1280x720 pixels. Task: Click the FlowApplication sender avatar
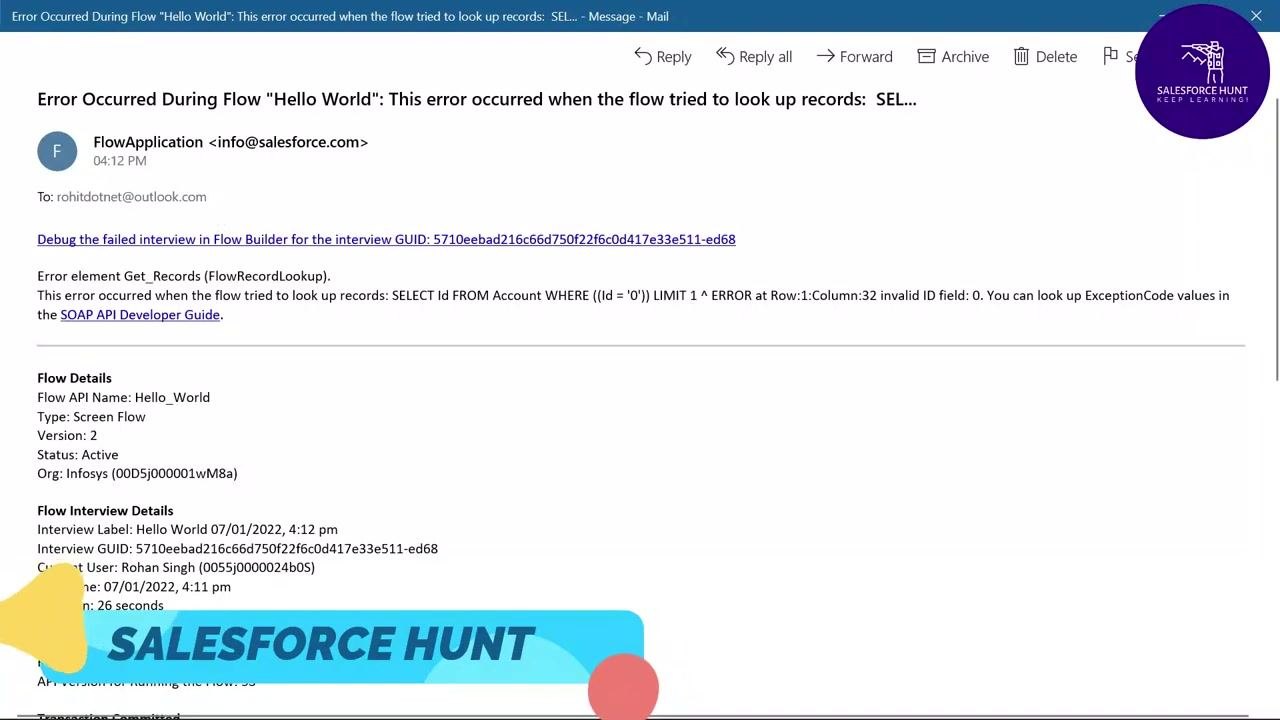[x=57, y=151]
